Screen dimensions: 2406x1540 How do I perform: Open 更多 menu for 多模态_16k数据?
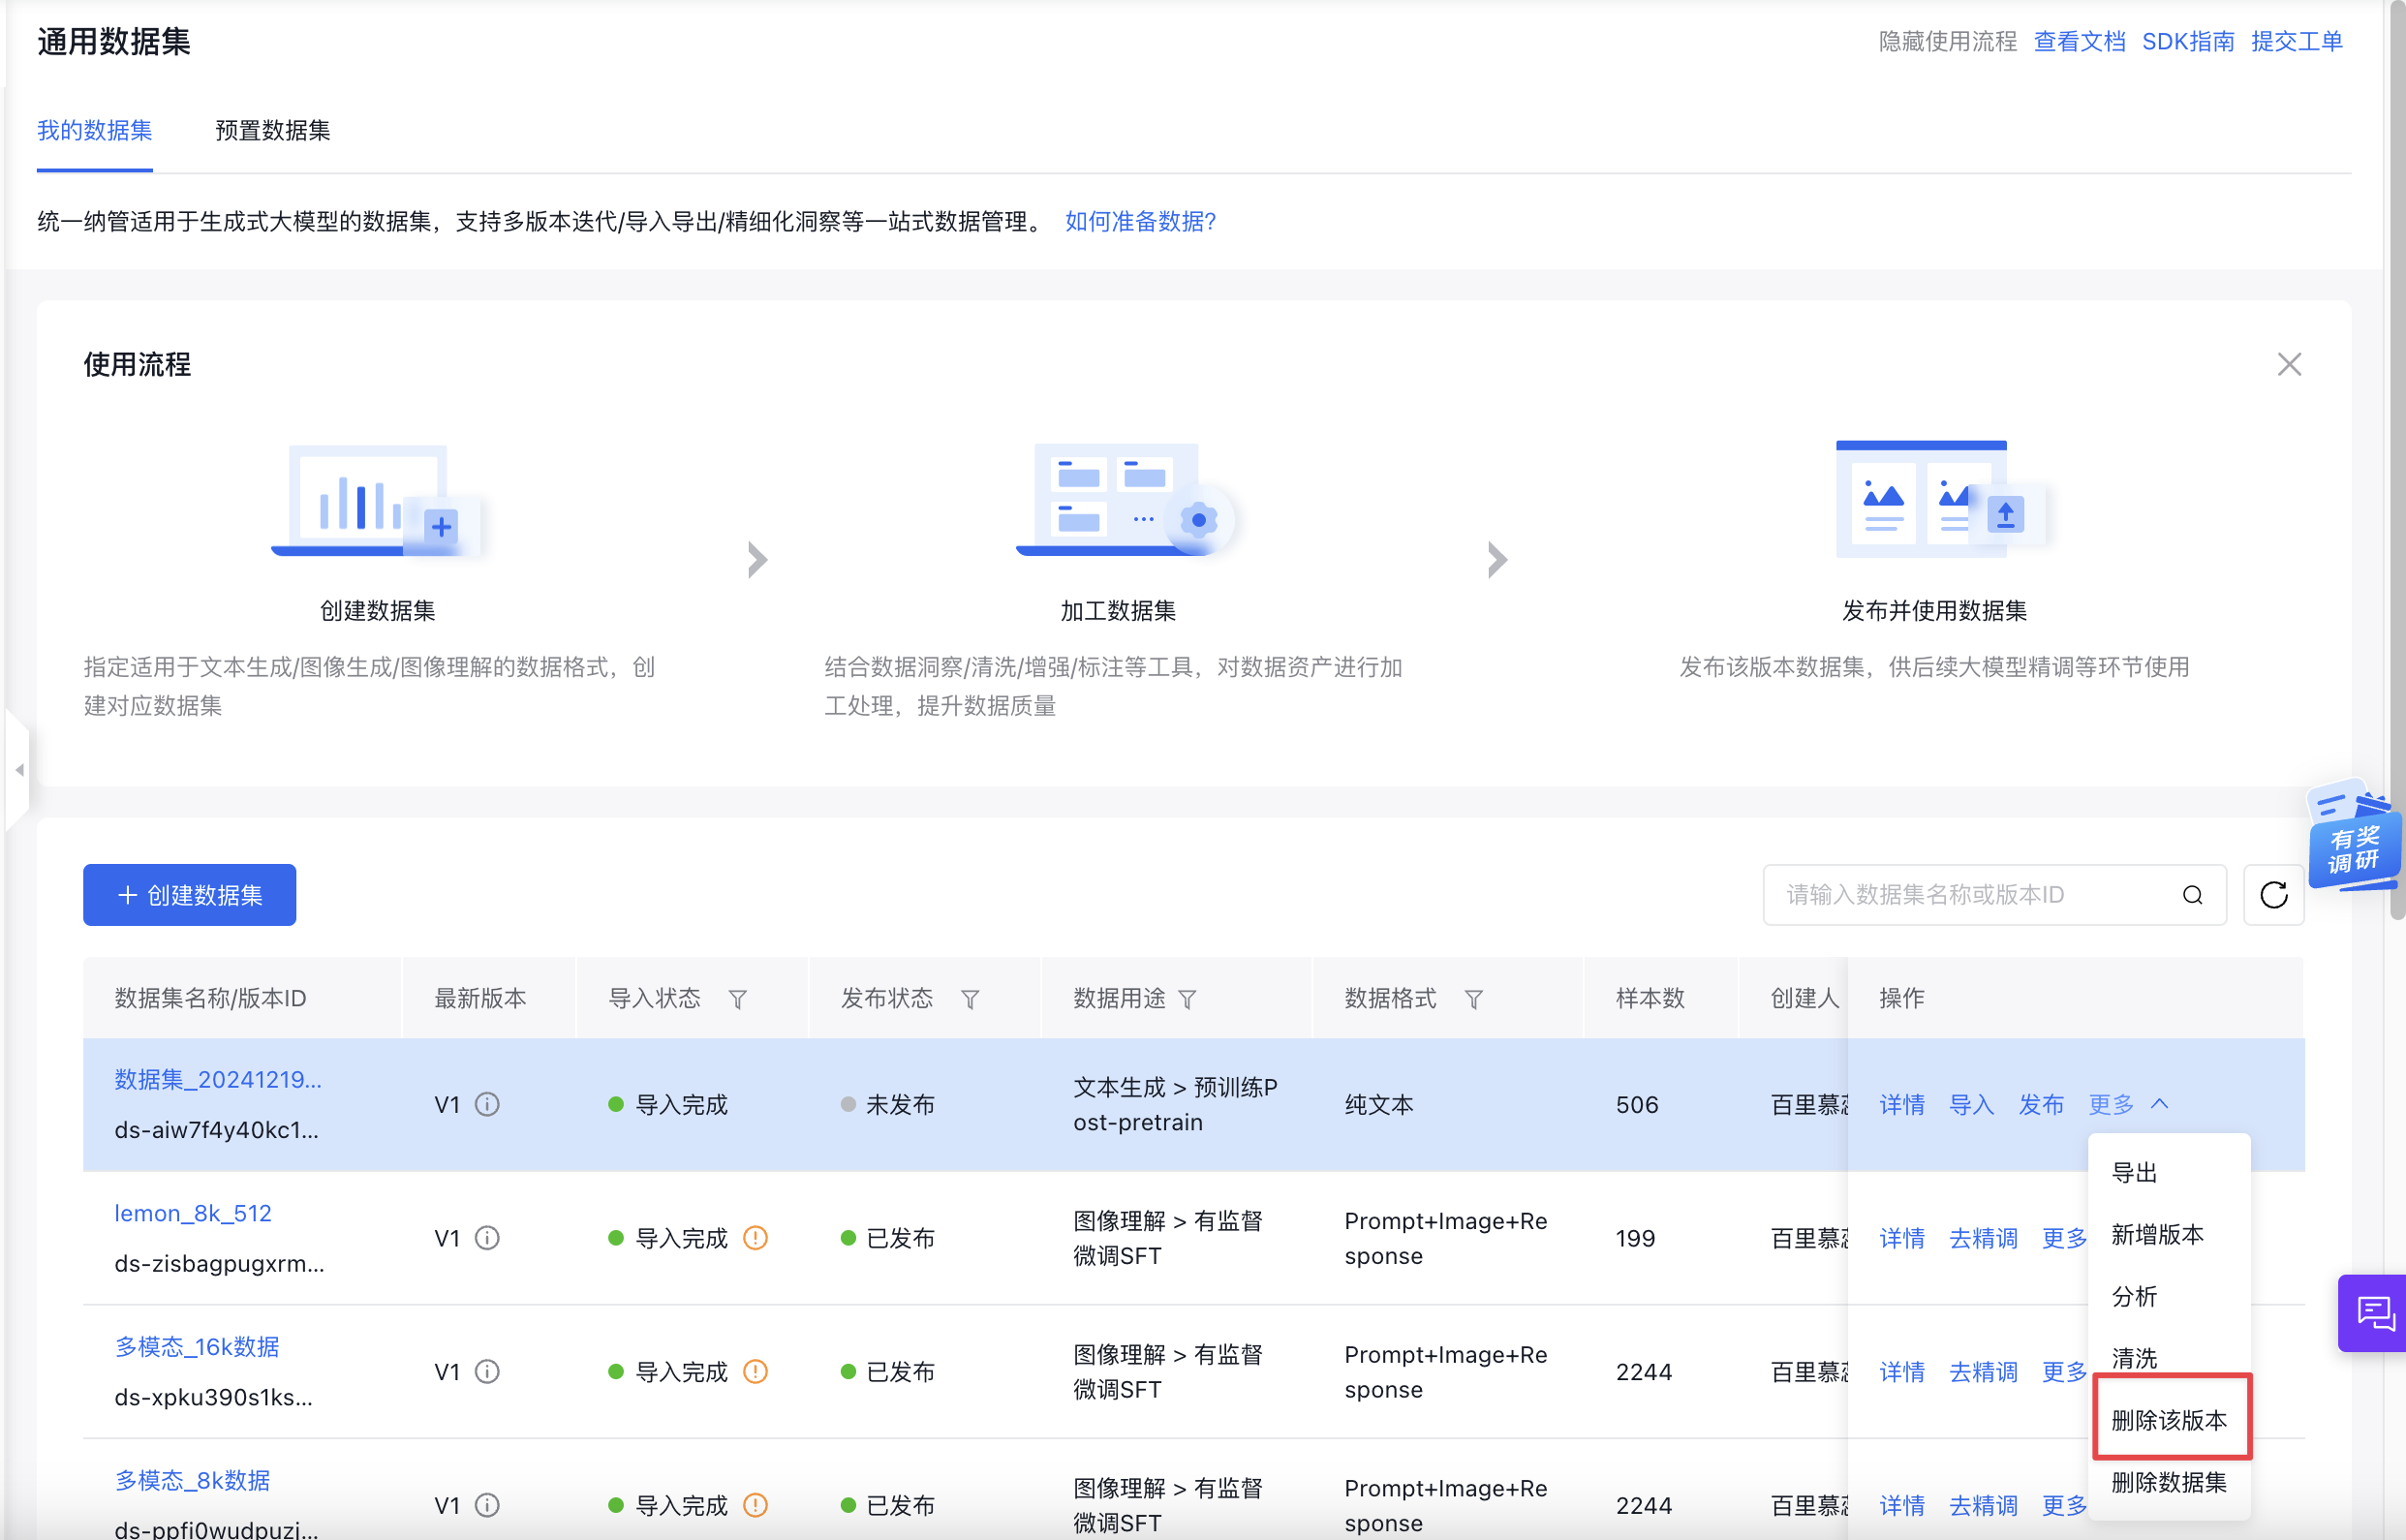click(2064, 1371)
